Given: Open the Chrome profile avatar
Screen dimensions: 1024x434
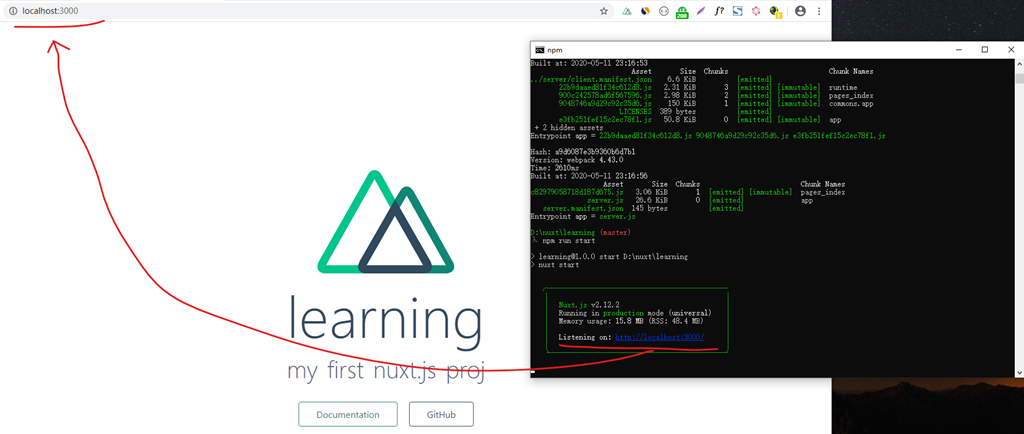Looking at the screenshot, I should [x=801, y=11].
